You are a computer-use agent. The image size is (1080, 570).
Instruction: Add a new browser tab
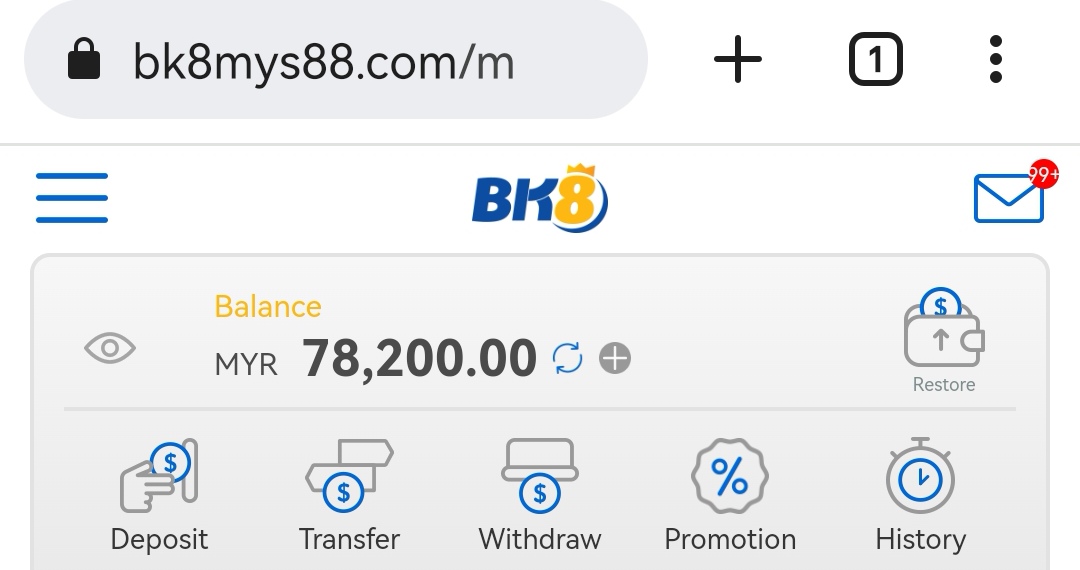click(738, 59)
